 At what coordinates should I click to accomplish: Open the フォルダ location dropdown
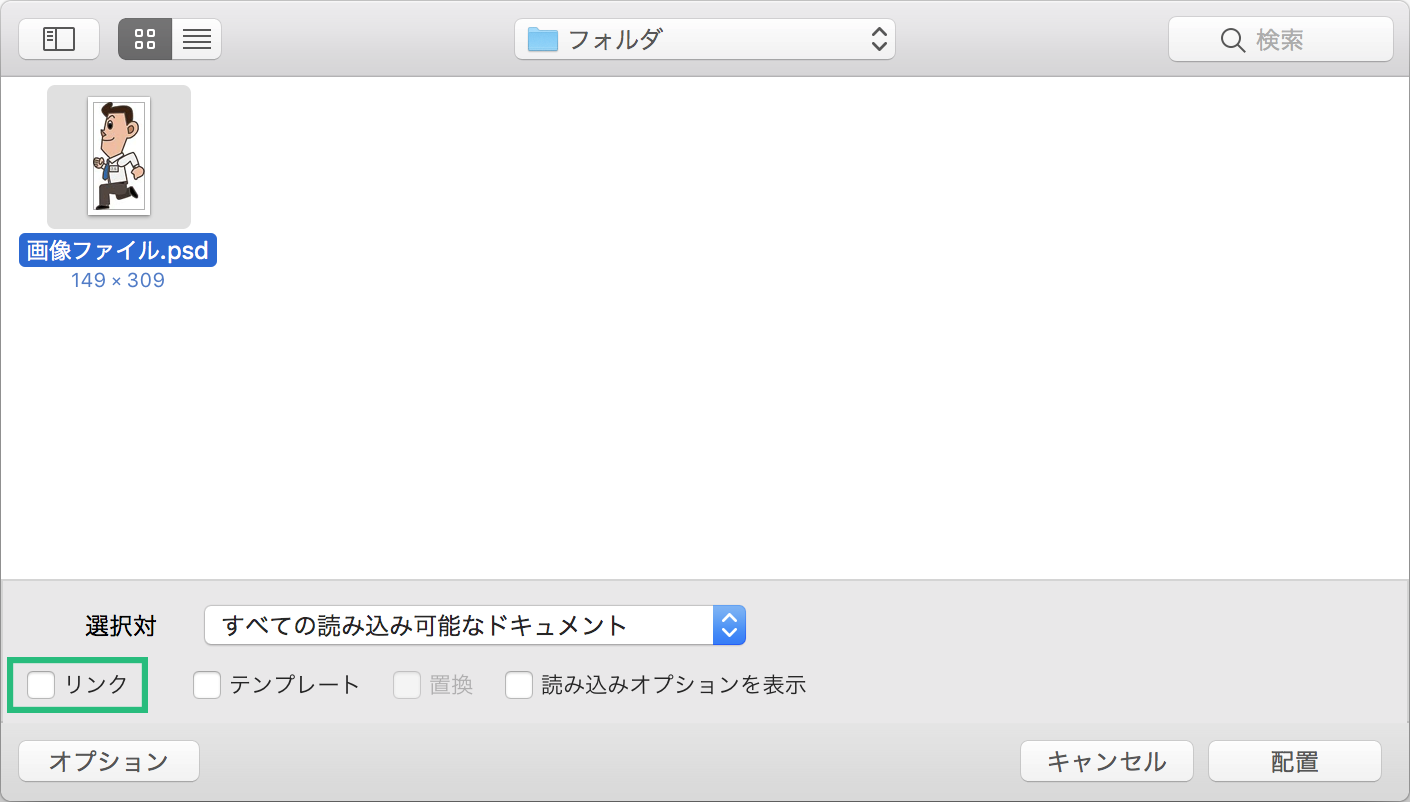[x=705, y=39]
